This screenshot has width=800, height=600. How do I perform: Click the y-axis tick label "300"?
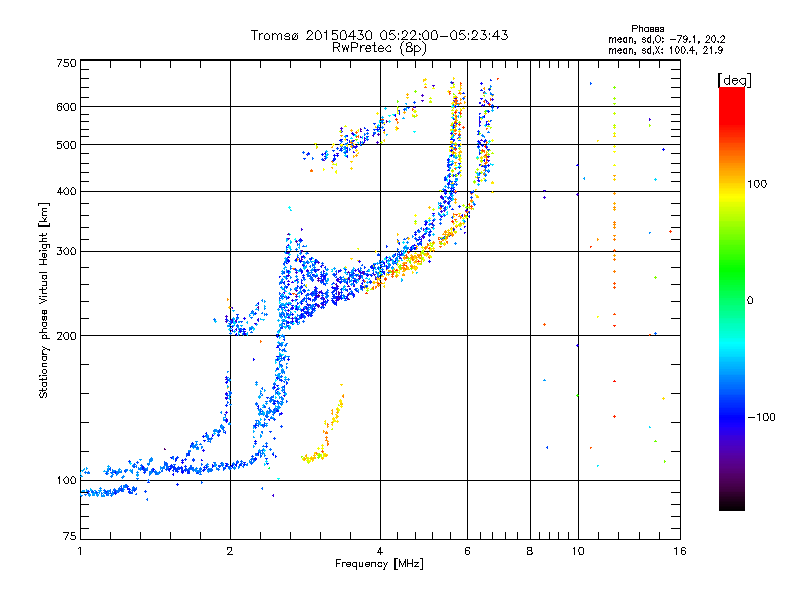[67, 251]
